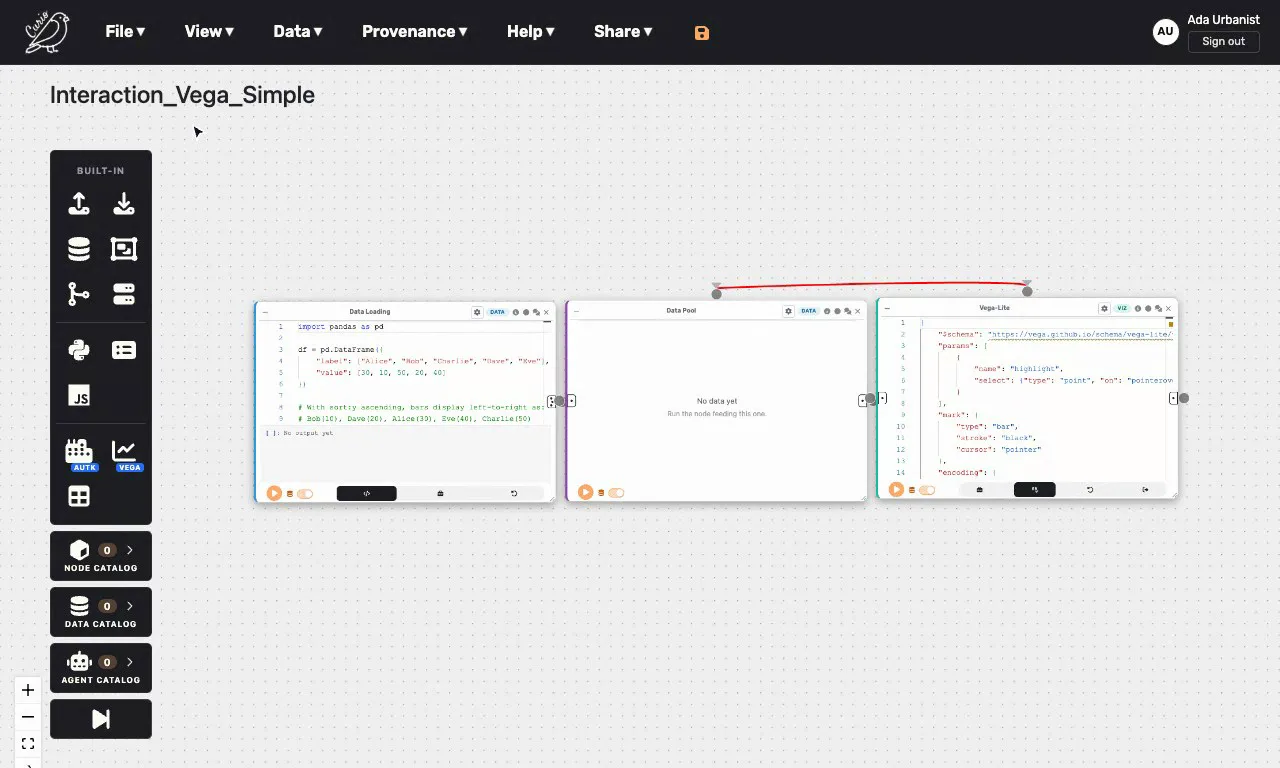Click the Vega-Lite node's exit-arrow tab
Screen dimensions: 1280x768
point(1146,490)
